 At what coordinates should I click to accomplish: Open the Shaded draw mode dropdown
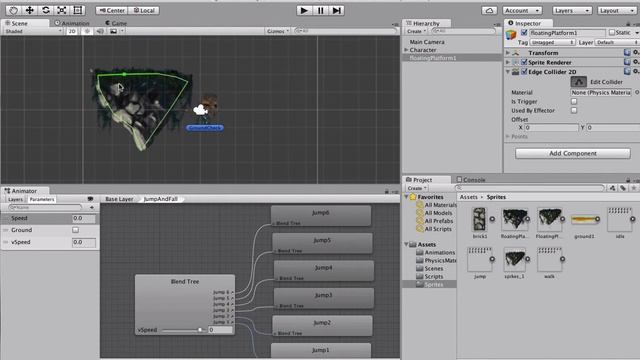[33, 31]
